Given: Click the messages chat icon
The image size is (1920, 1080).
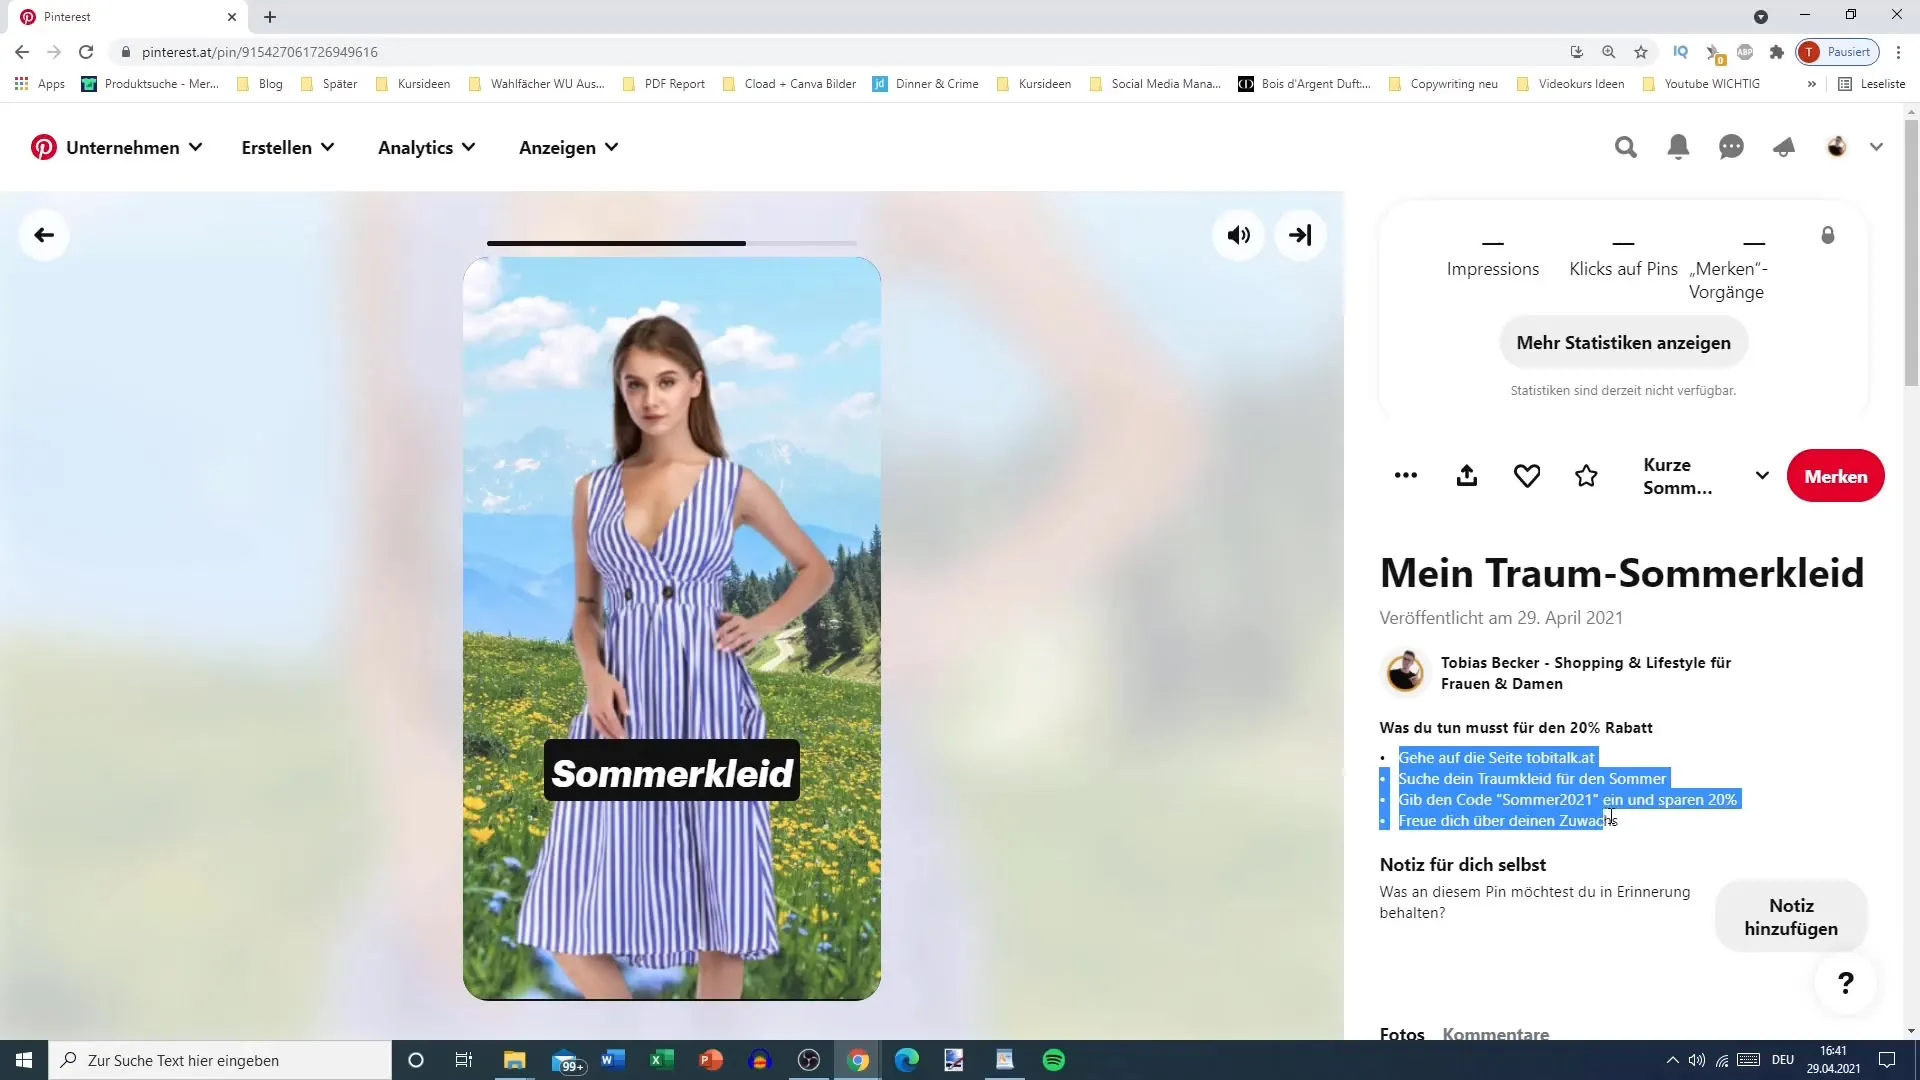Looking at the screenshot, I should tap(1731, 146).
